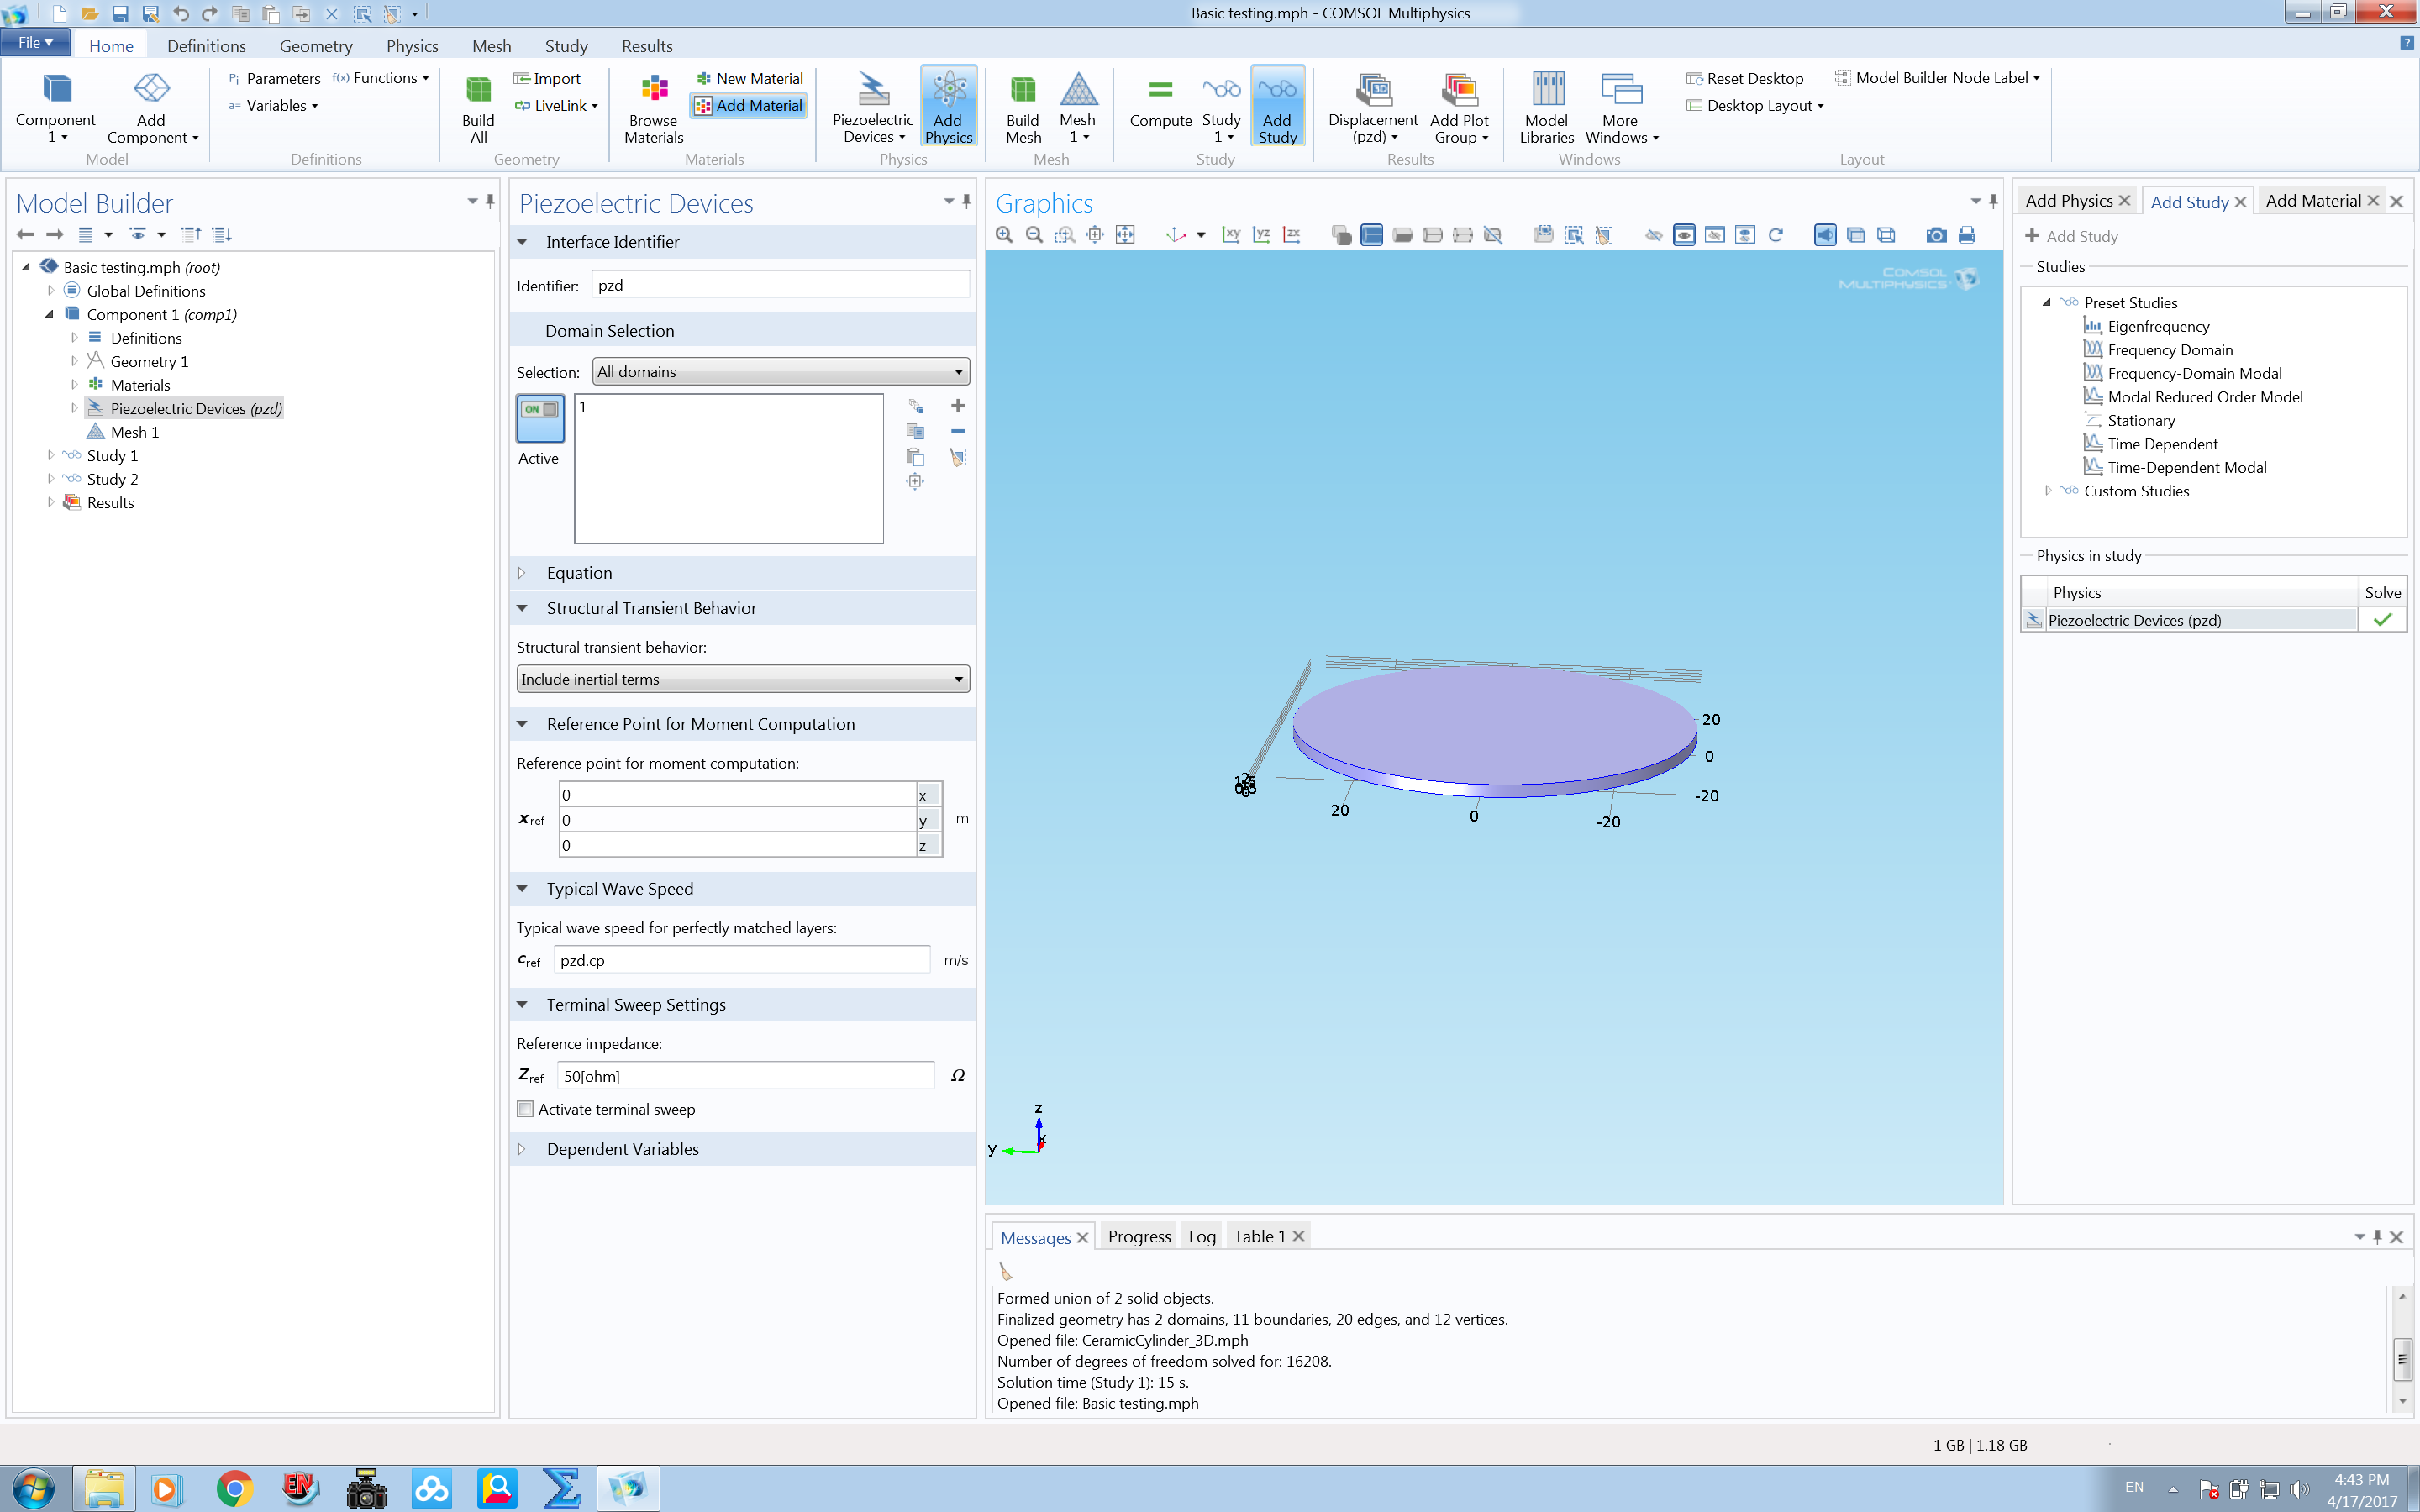Viewport: 2420px width, 1512px height.
Task: Toggle solve checkmark for Piezoelectric Devices
Action: tap(2382, 620)
